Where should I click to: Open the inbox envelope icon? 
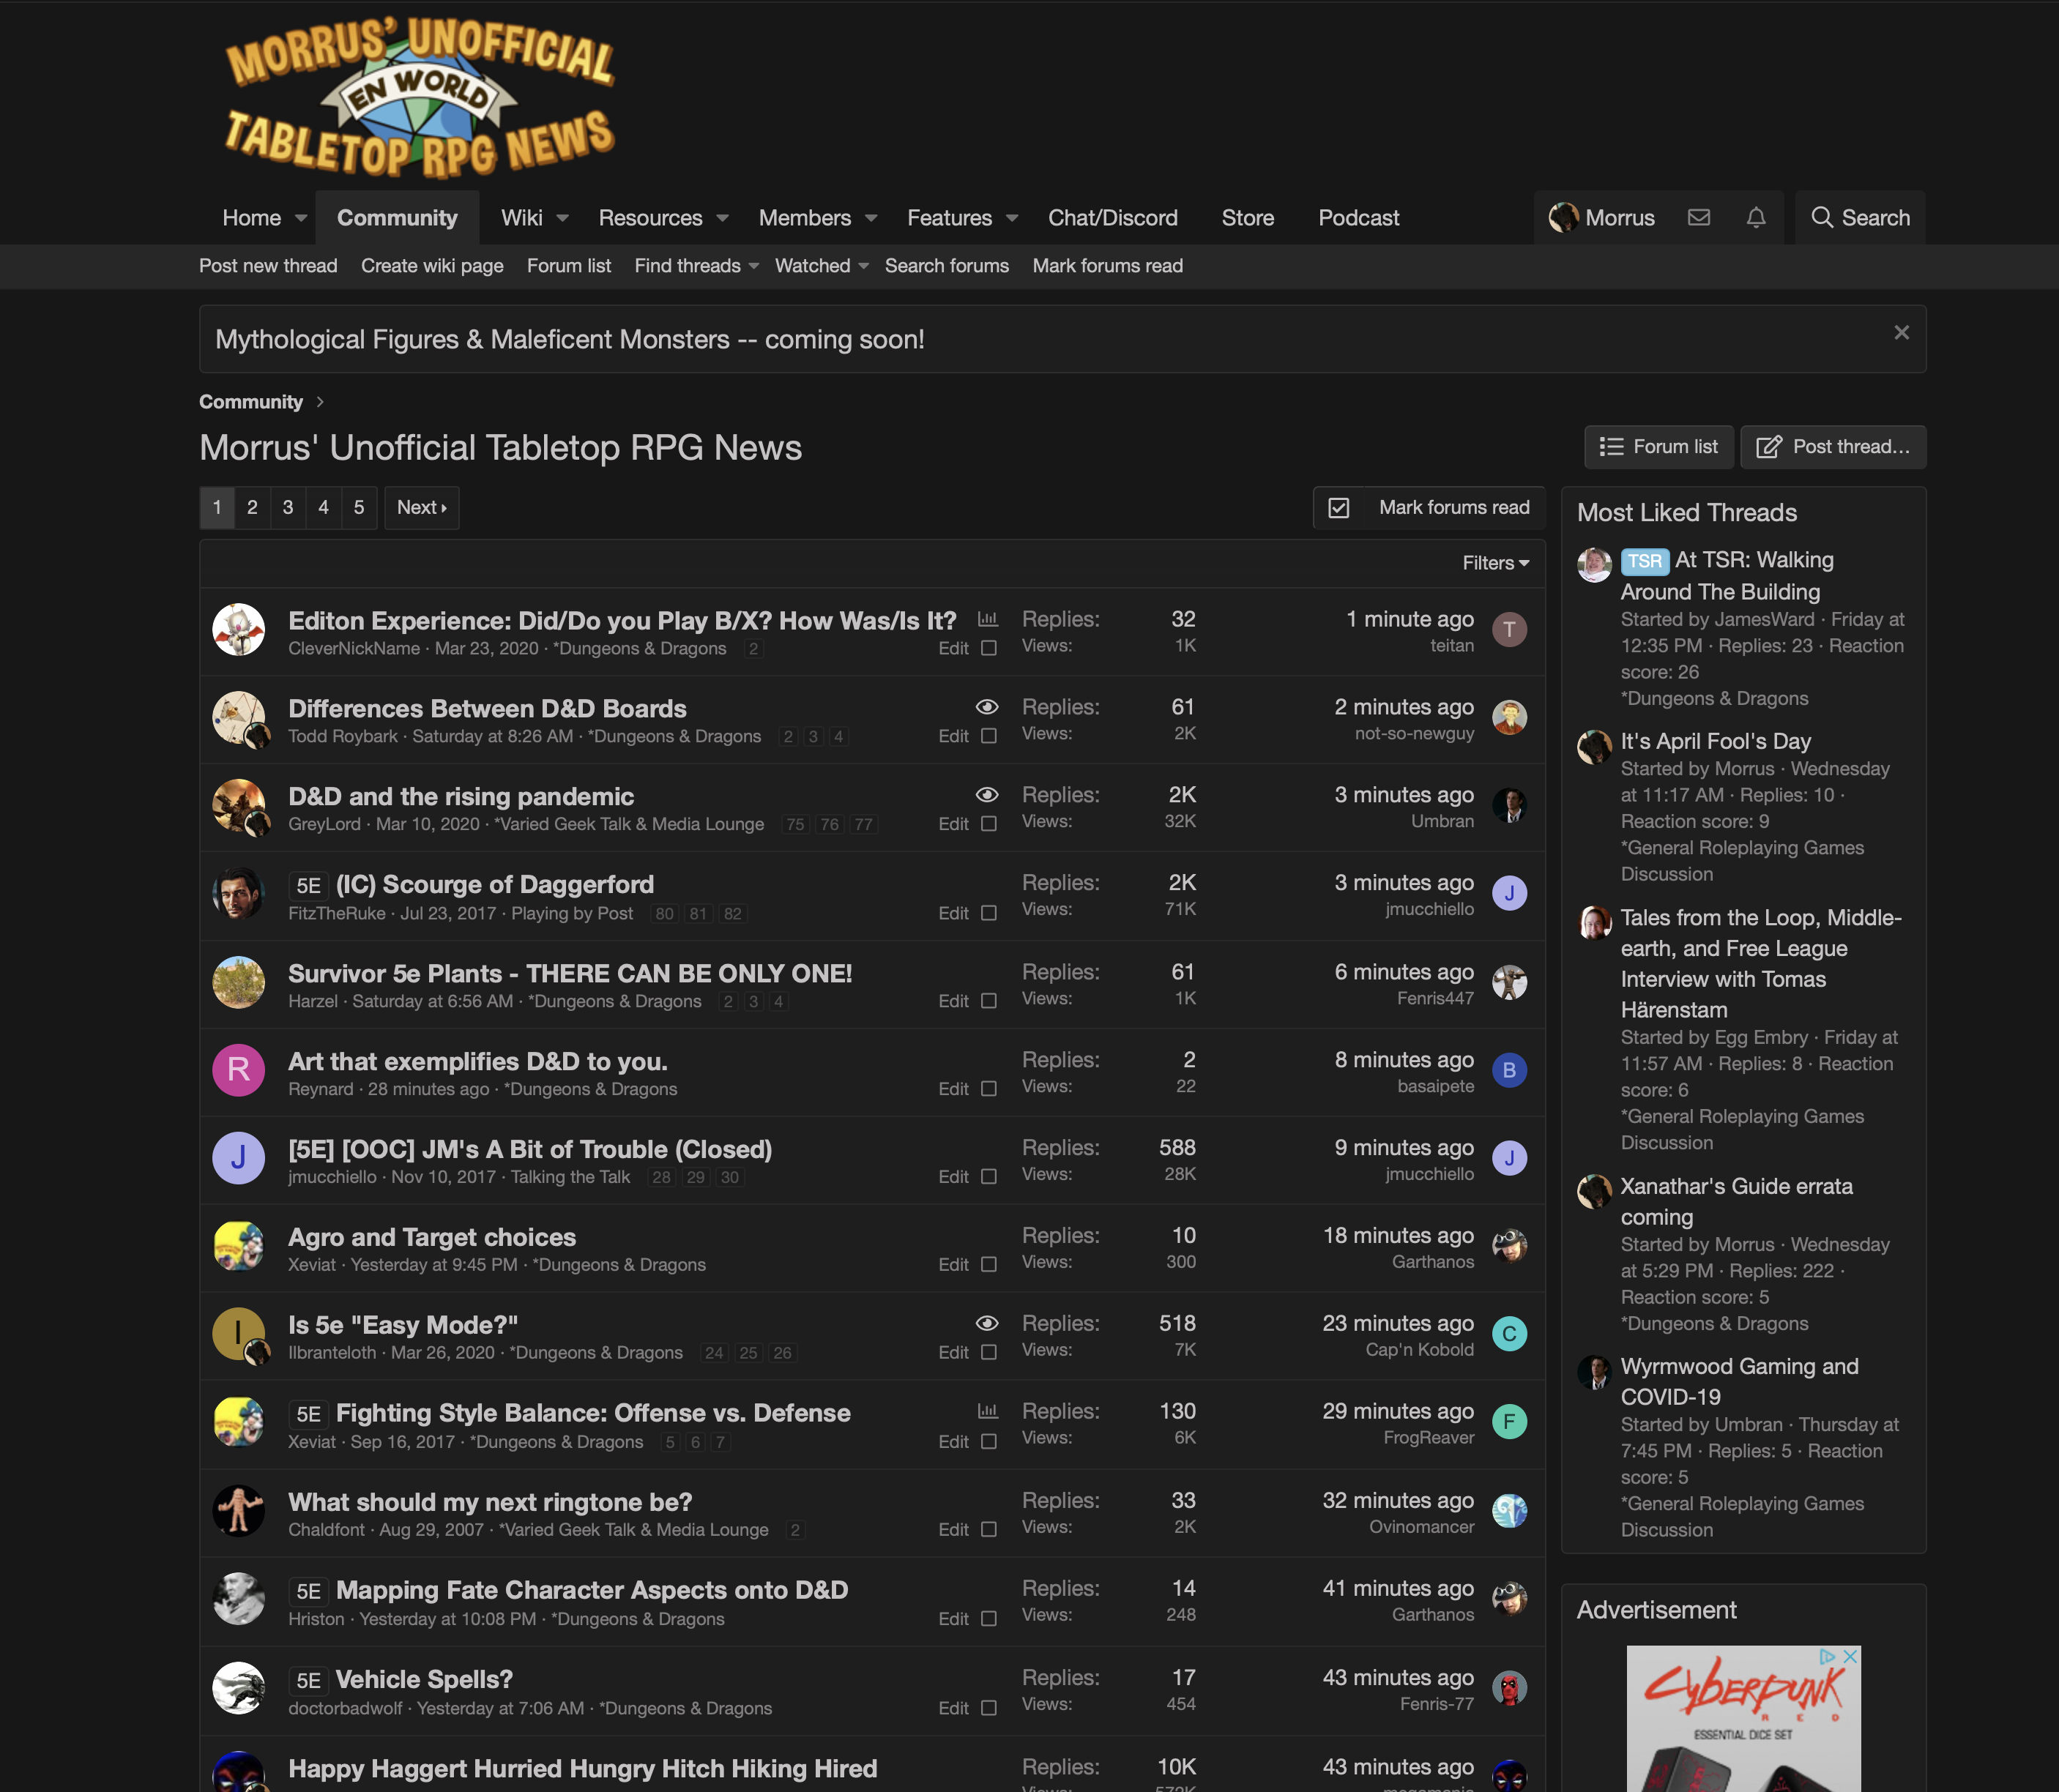1698,217
